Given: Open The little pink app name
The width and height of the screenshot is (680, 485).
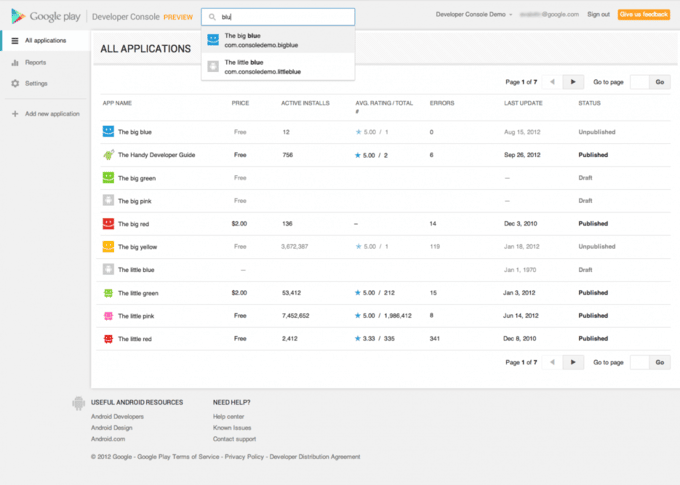Looking at the screenshot, I should (136, 316).
